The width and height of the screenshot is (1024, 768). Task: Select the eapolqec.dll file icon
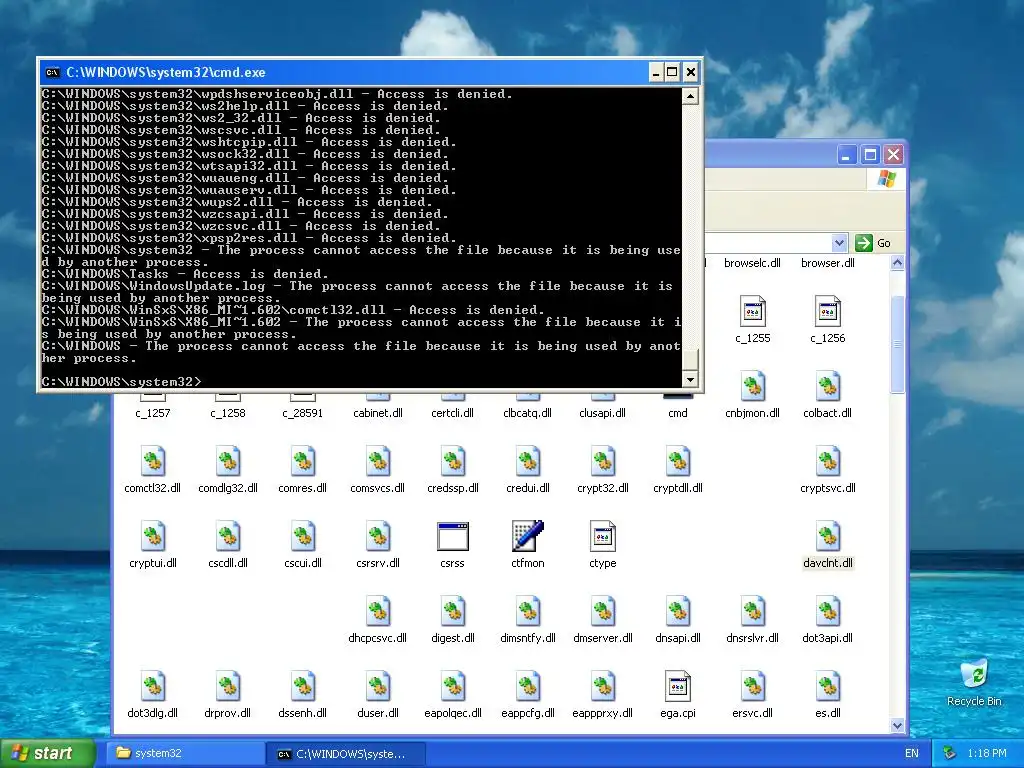tap(453, 686)
